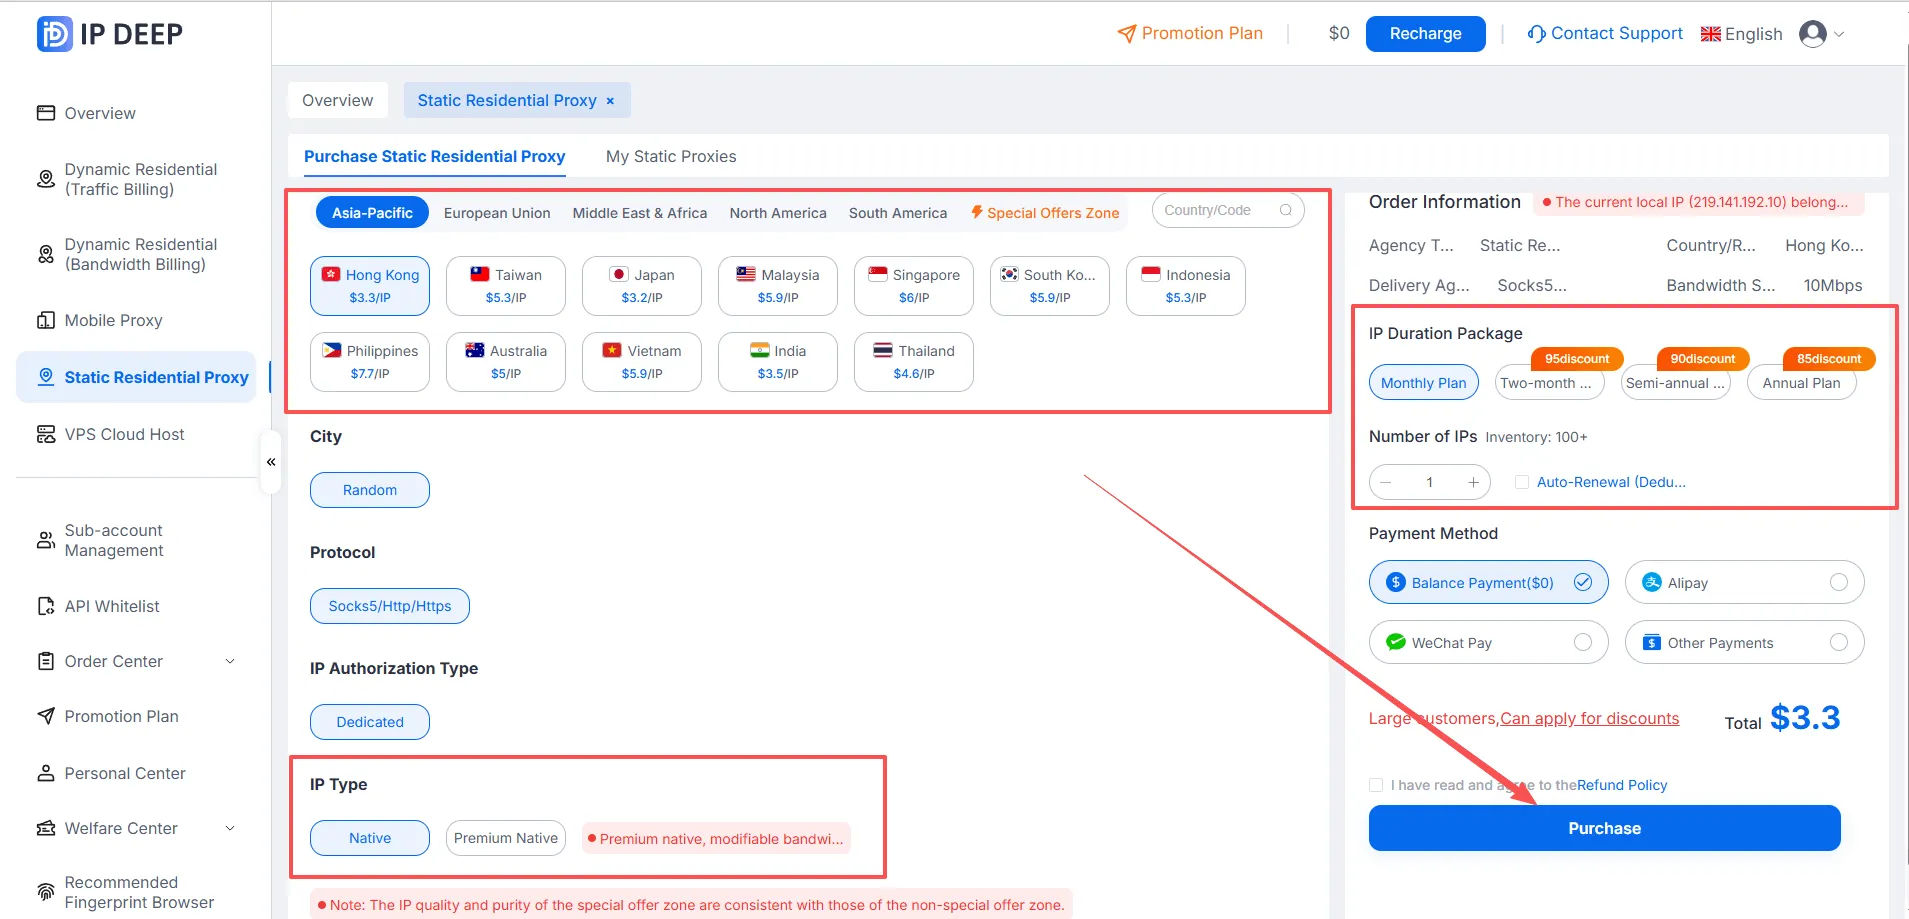Open the API Whitelist sidebar icon
The width and height of the screenshot is (1909, 919).
pyautogui.click(x=46, y=606)
